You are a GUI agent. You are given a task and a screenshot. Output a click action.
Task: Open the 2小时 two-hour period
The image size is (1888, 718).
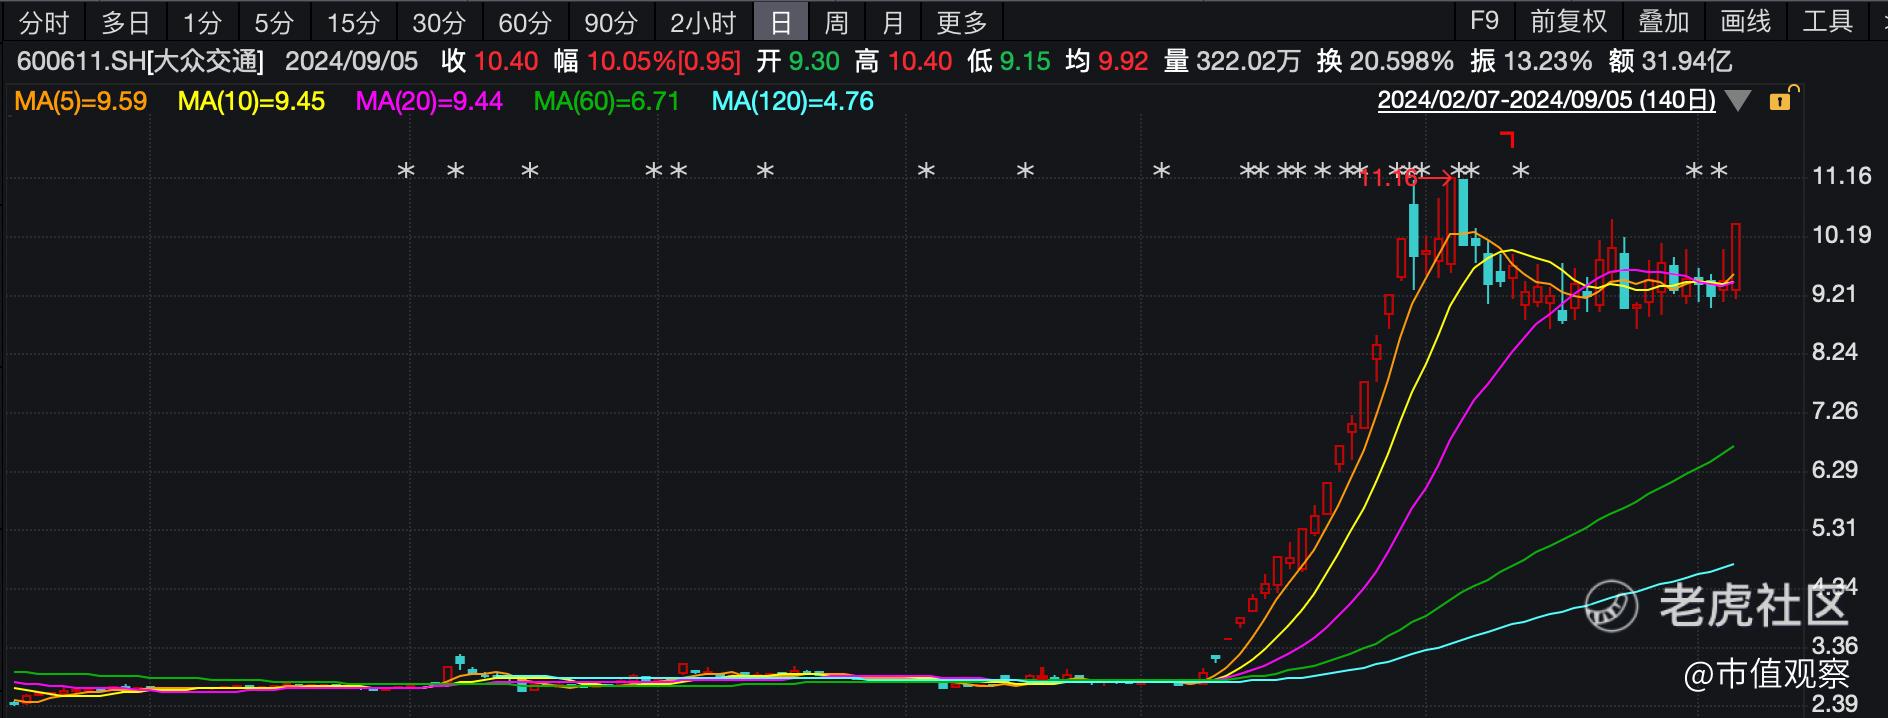pyautogui.click(x=702, y=21)
